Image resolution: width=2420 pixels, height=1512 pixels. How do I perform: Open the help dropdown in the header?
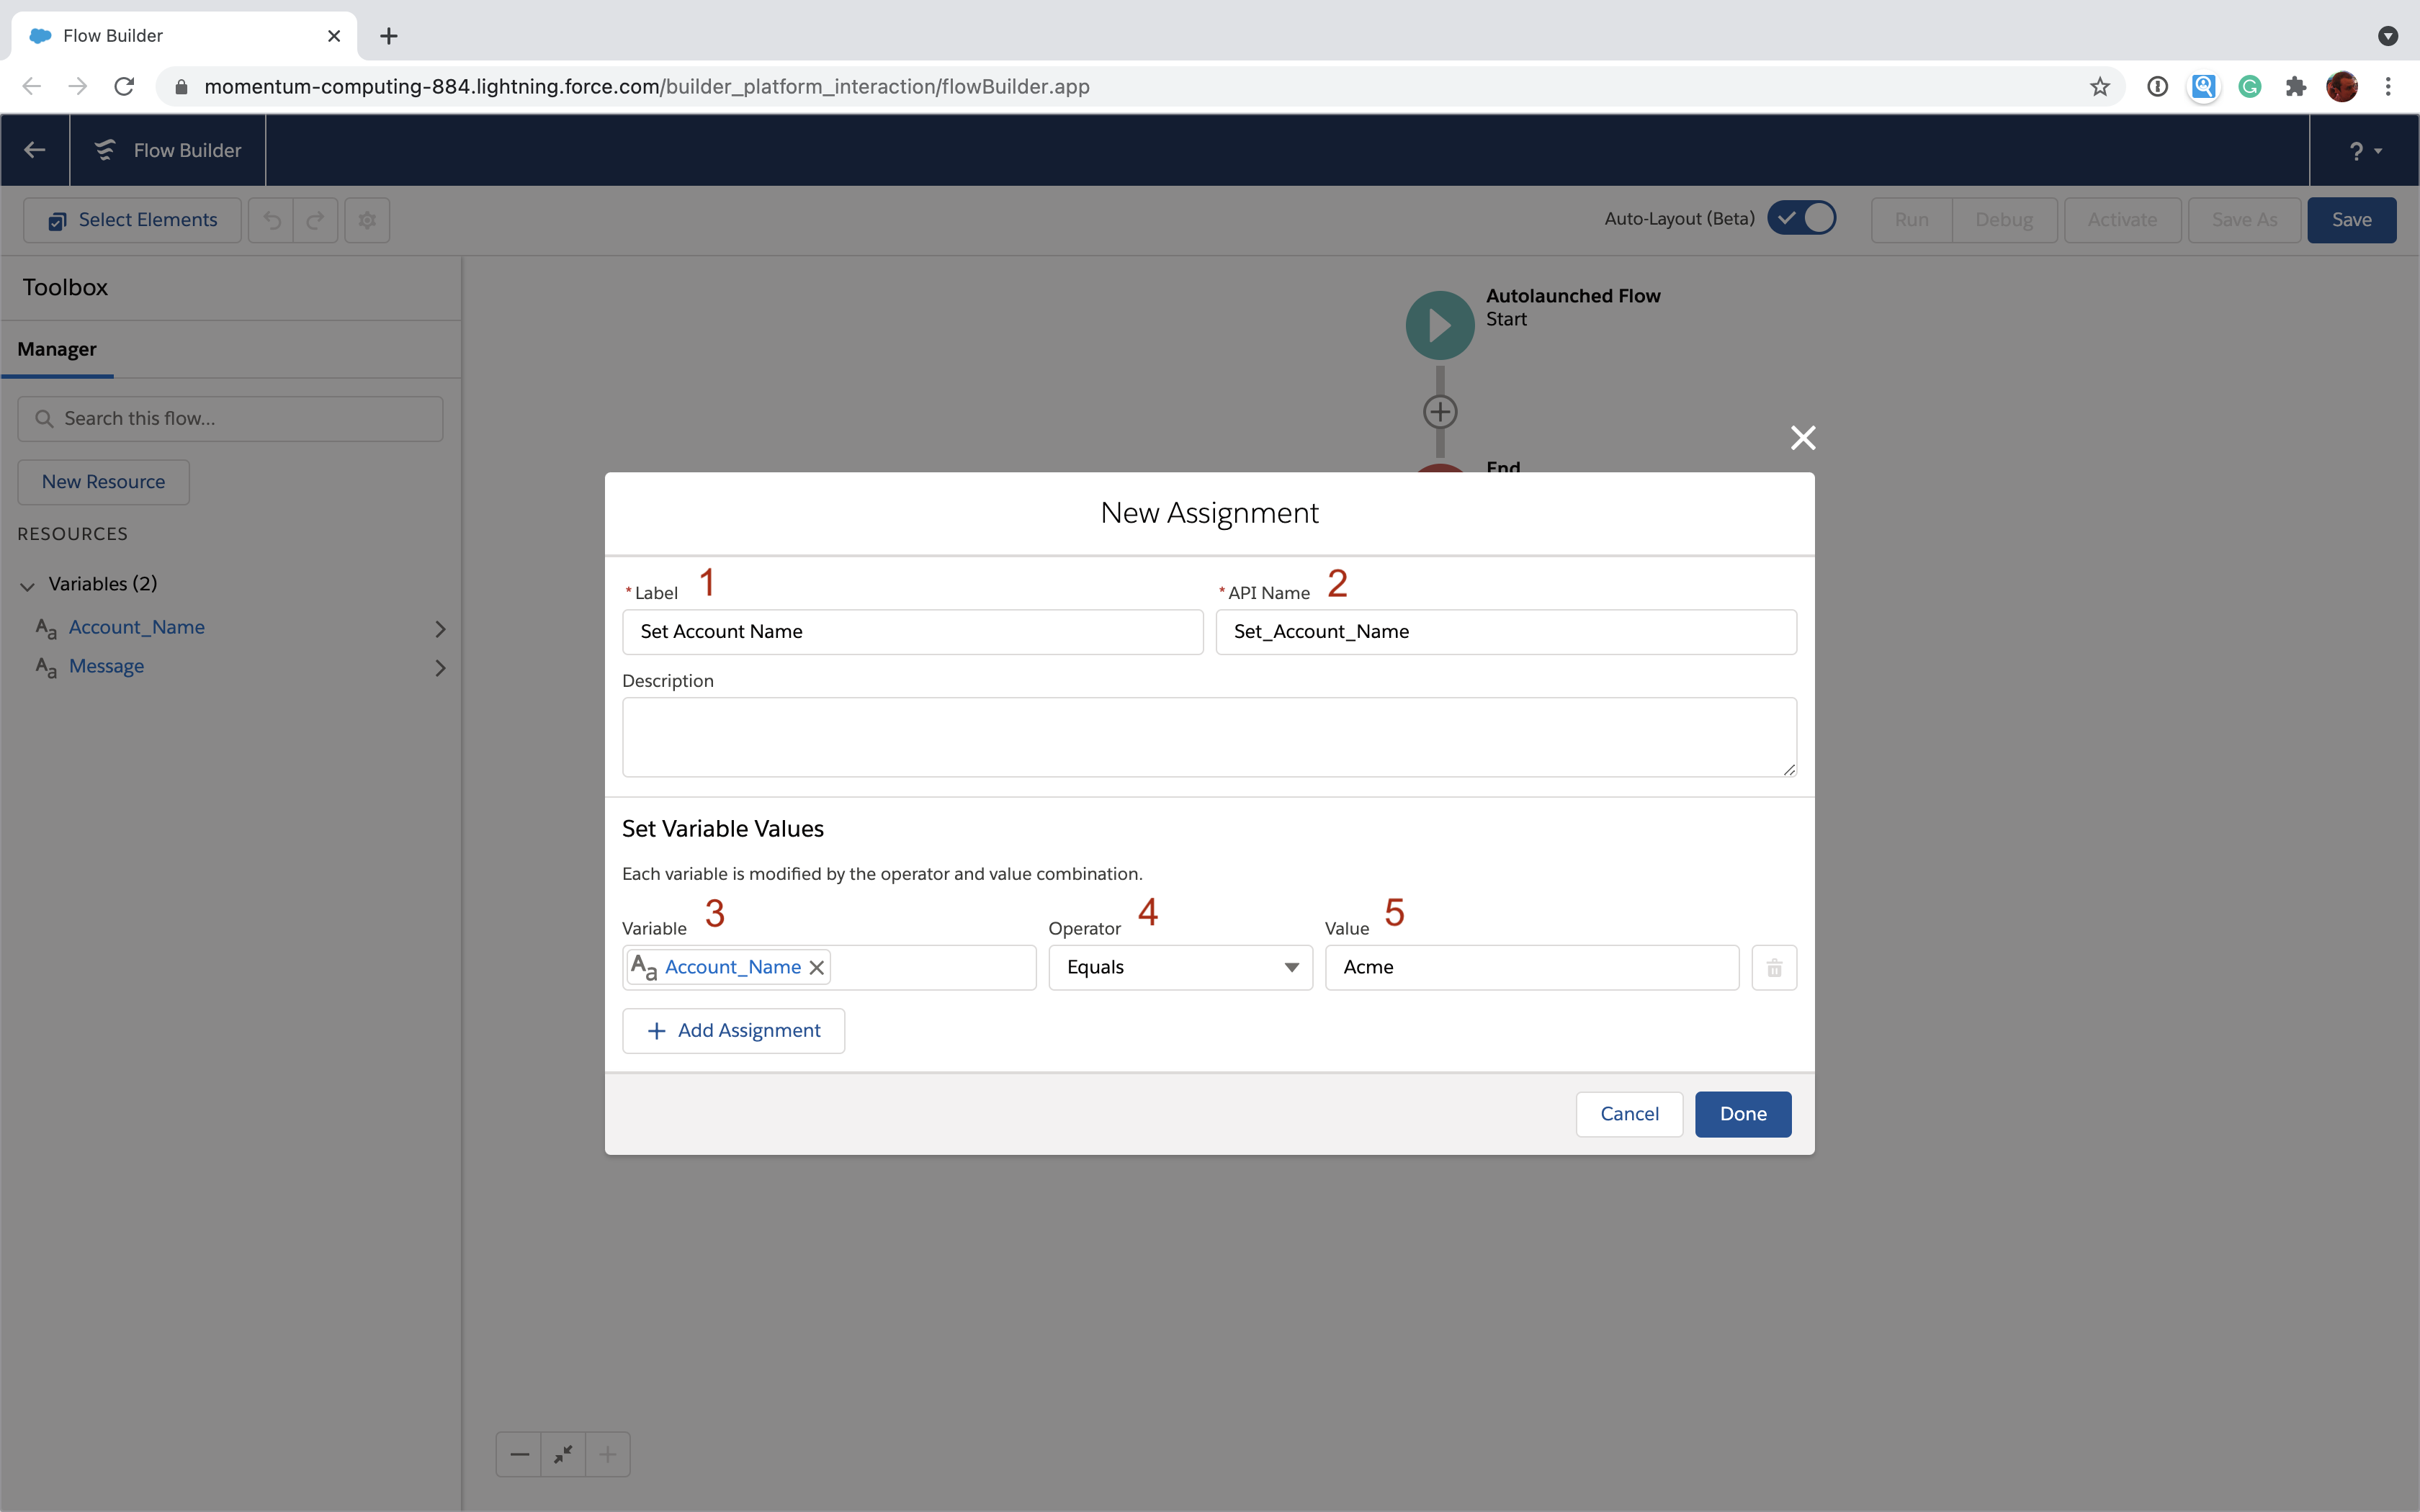[2363, 150]
